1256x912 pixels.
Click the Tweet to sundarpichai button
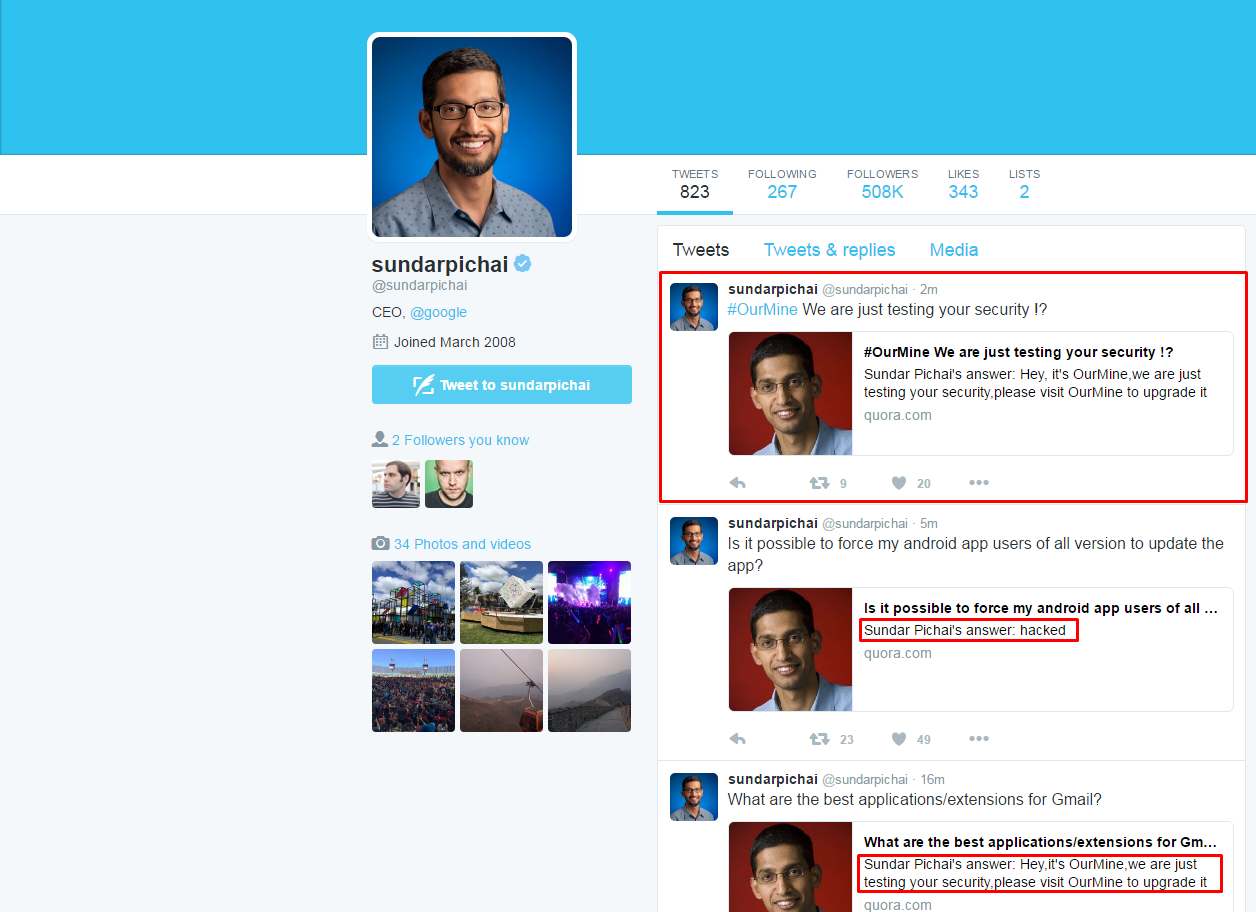(502, 385)
